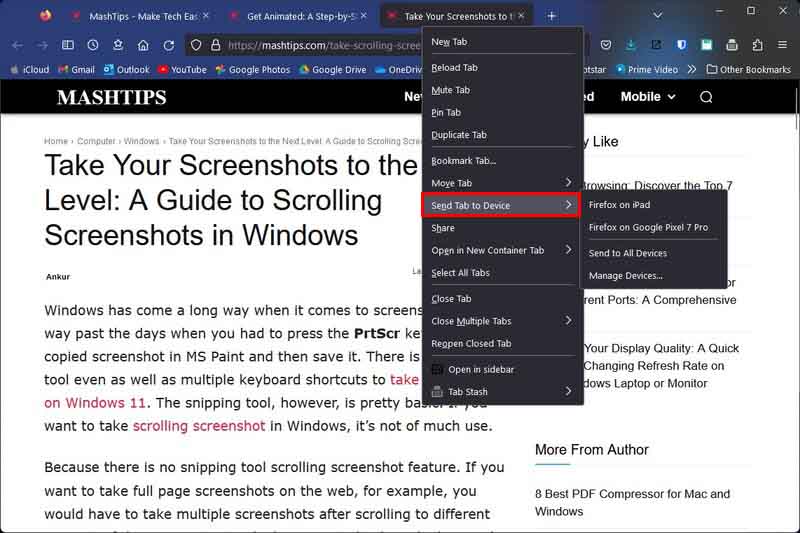The width and height of the screenshot is (800, 533).
Task: Save the page to Pocket icon
Action: tap(606, 45)
